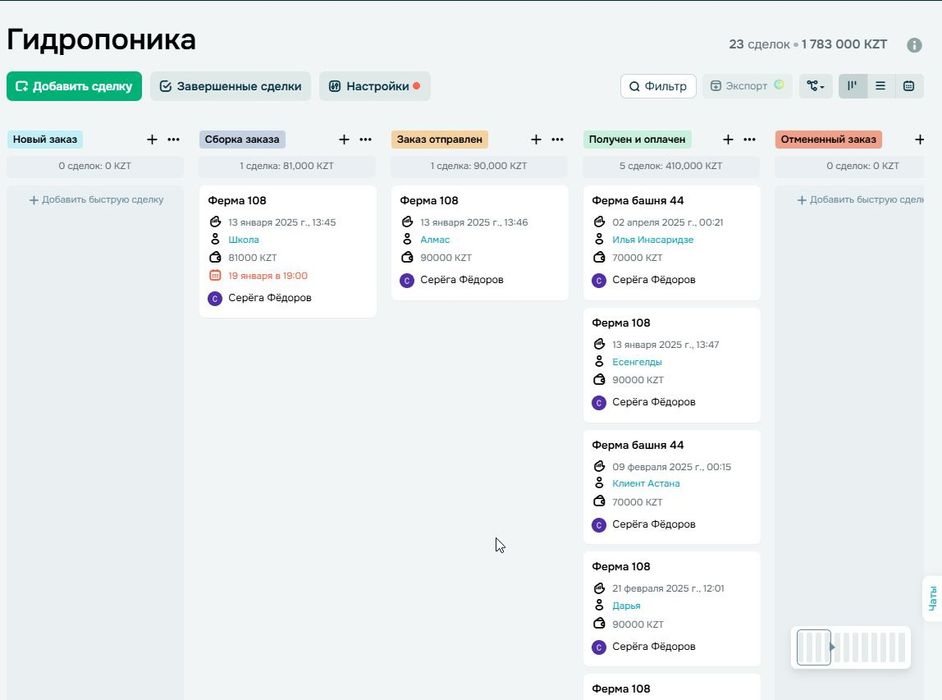The width and height of the screenshot is (942, 700).
Task: Select the Отмененный заказ stage label
Action: 828,139
